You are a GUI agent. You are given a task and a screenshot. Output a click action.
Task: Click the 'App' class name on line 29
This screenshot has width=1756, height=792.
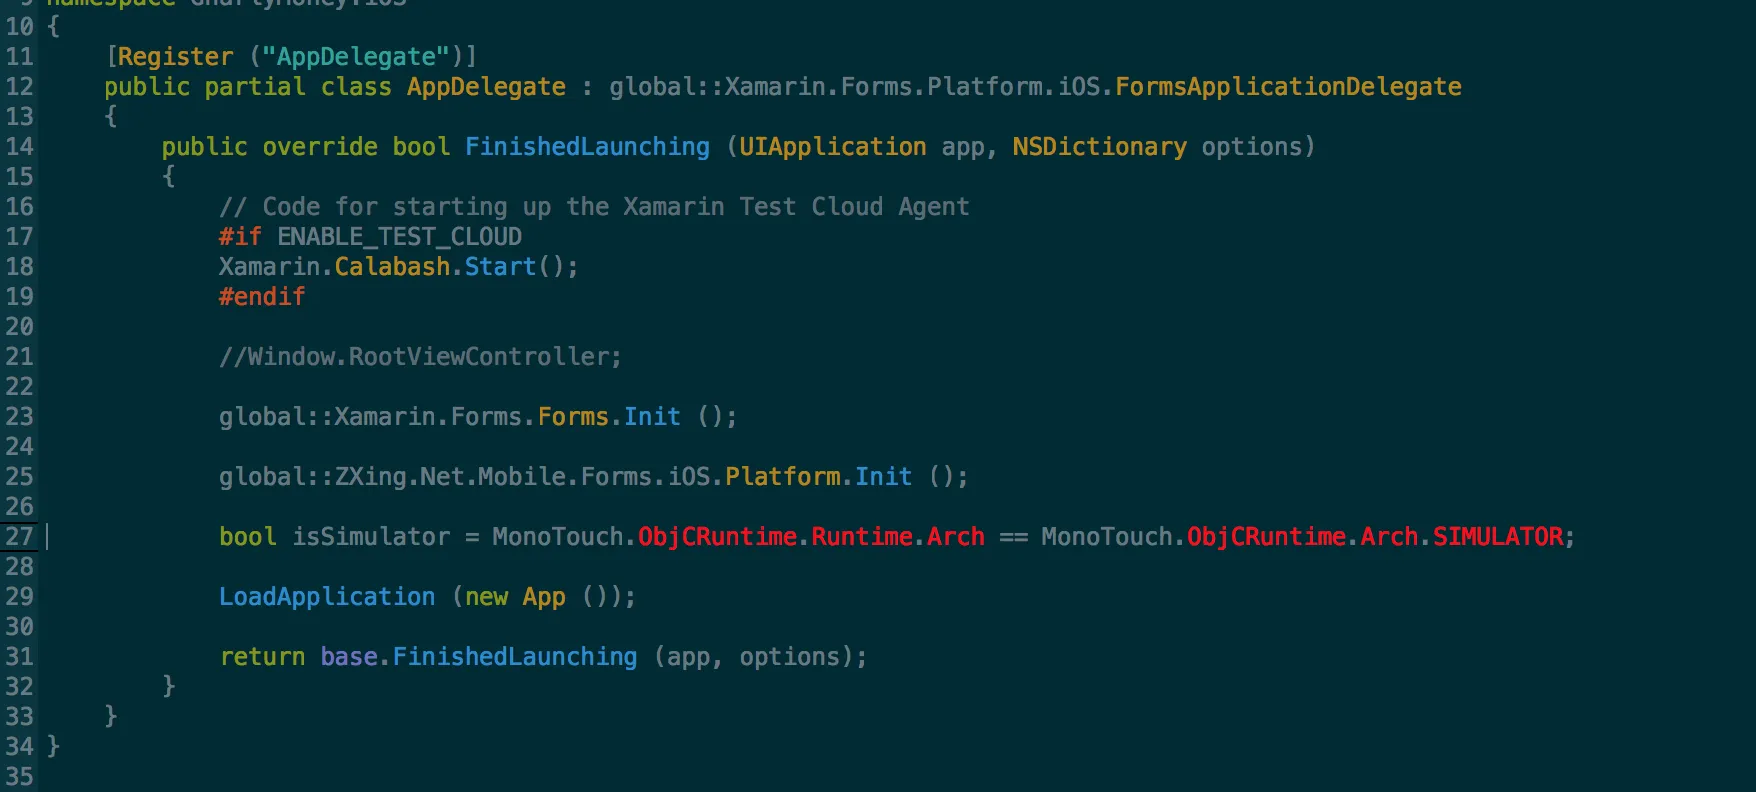[x=544, y=597]
